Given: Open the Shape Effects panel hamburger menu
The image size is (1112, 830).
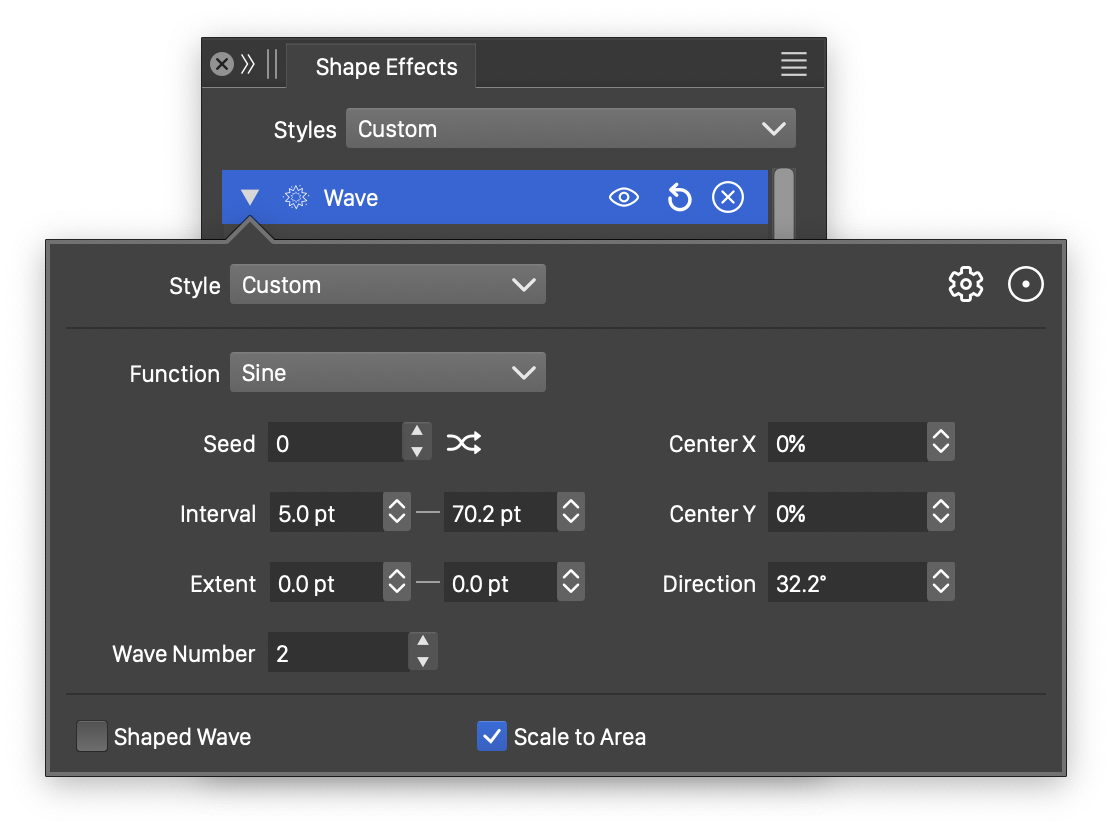Looking at the screenshot, I should pyautogui.click(x=793, y=65).
